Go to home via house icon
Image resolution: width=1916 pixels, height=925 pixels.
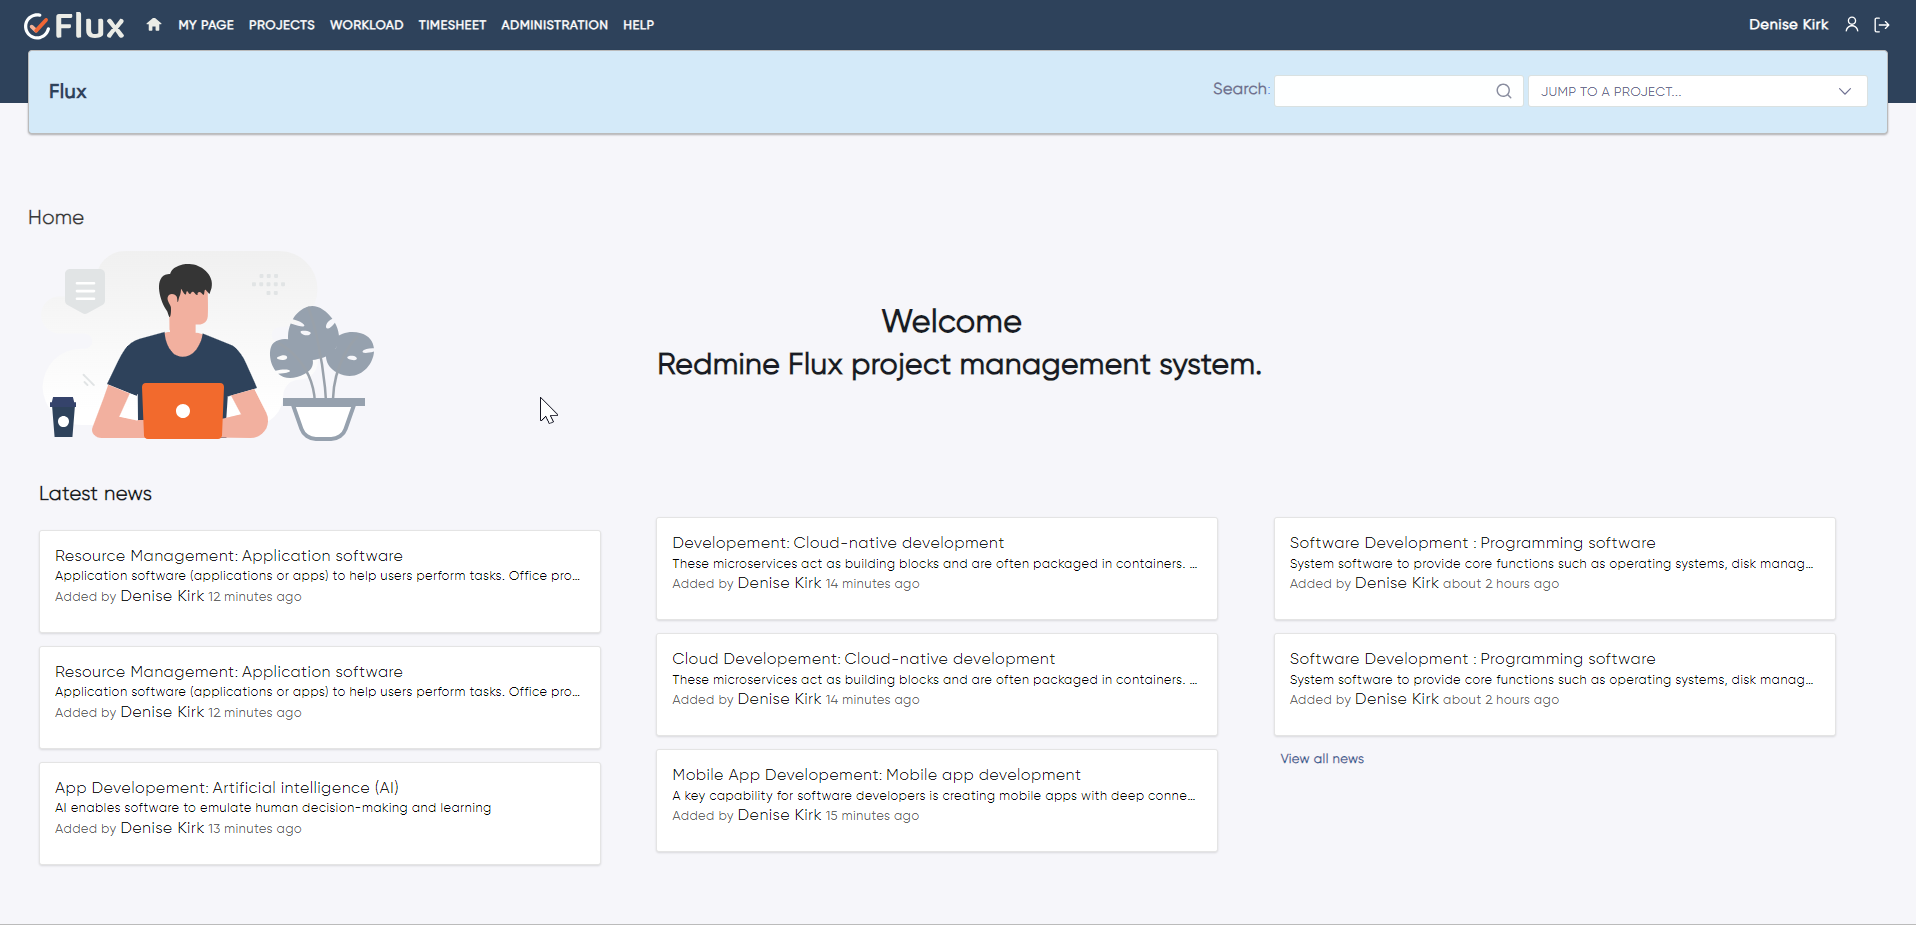(153, 25)
